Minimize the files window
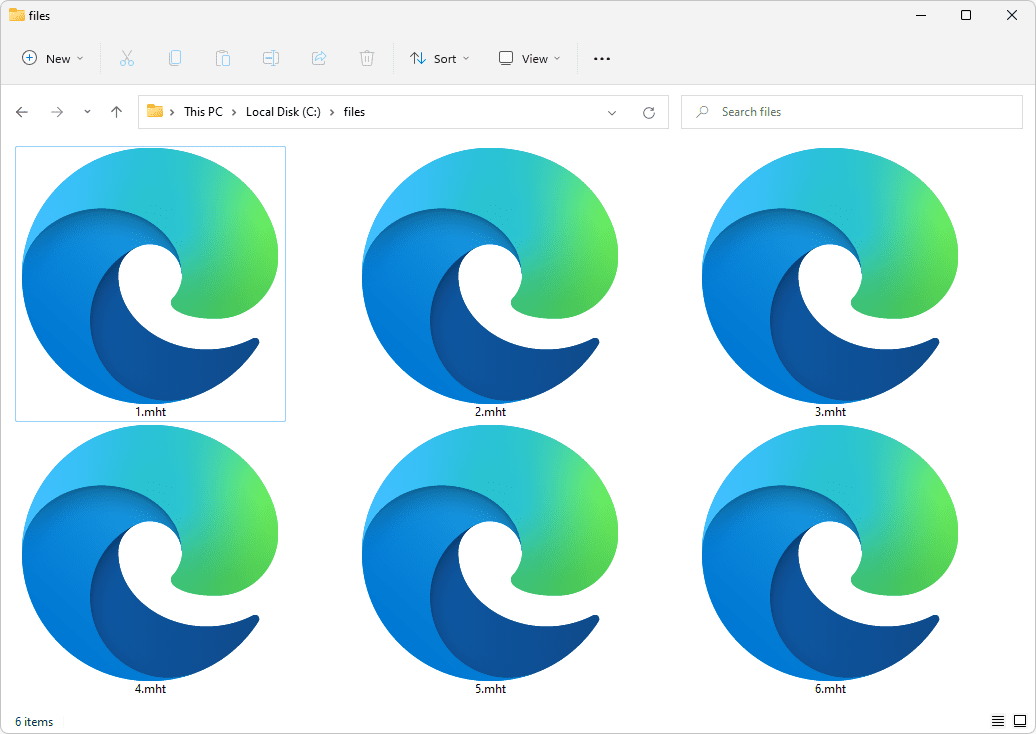1036x734 pixels. 920,15
